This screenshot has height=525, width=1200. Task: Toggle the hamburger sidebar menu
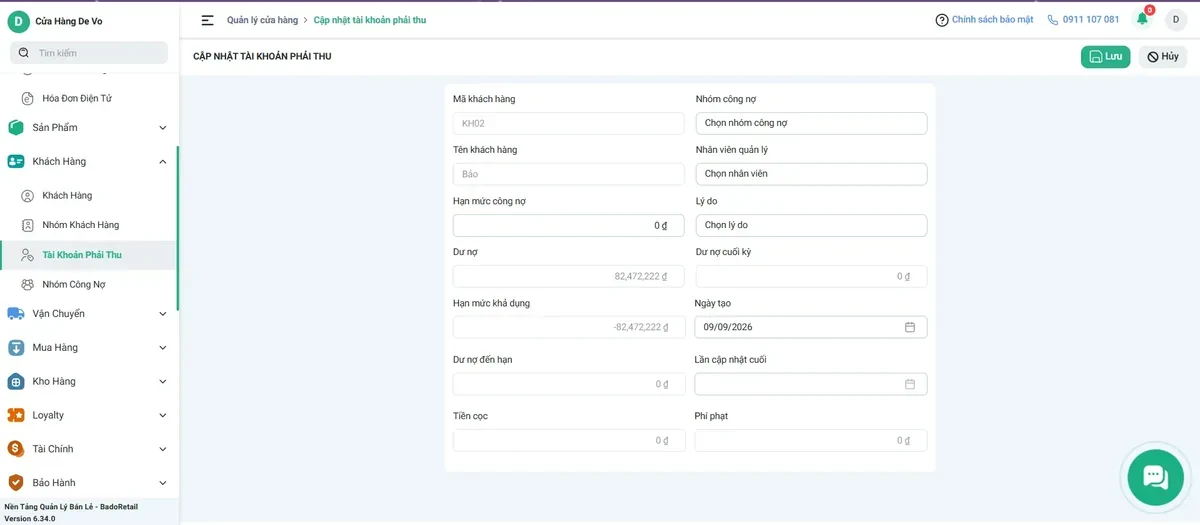coord(208,20)
